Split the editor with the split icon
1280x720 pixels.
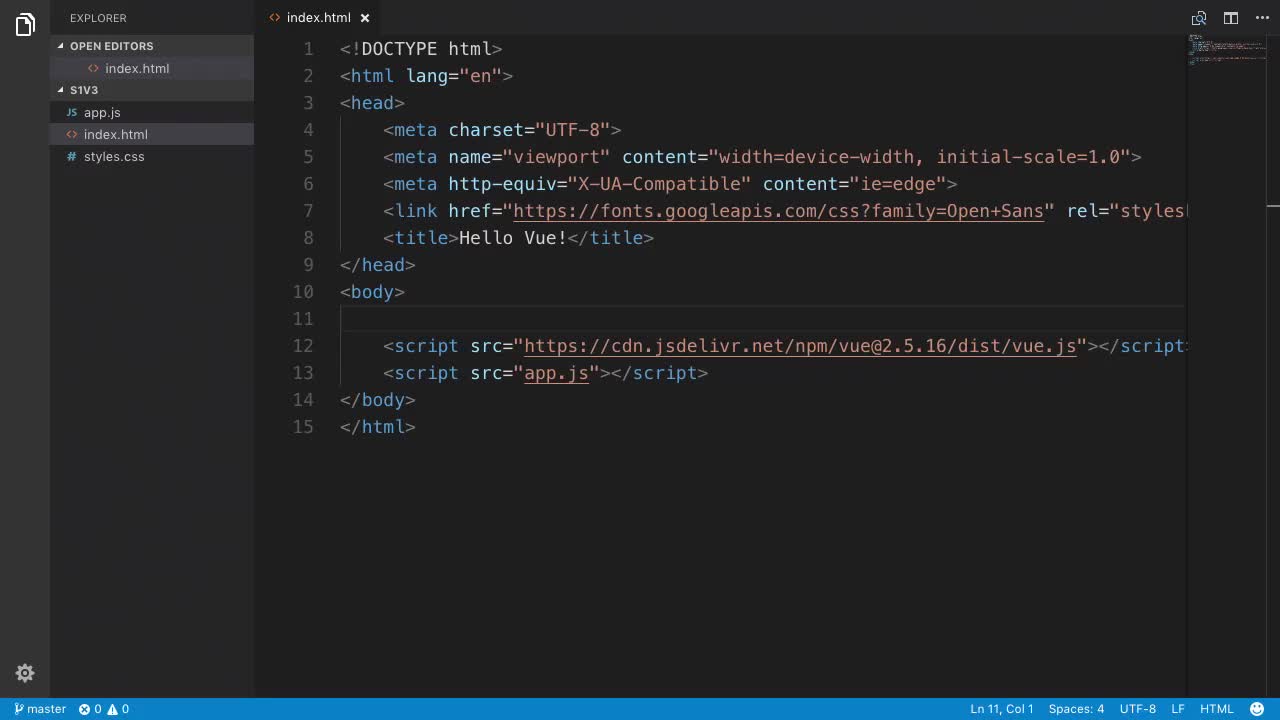(1231, 18)
